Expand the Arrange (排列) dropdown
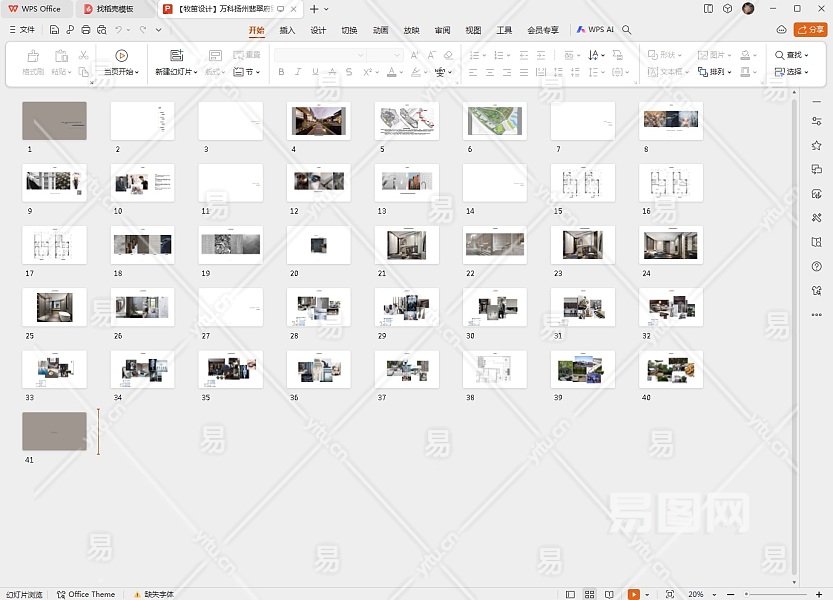Screen dimensions: 833x600 click(717, 72)
